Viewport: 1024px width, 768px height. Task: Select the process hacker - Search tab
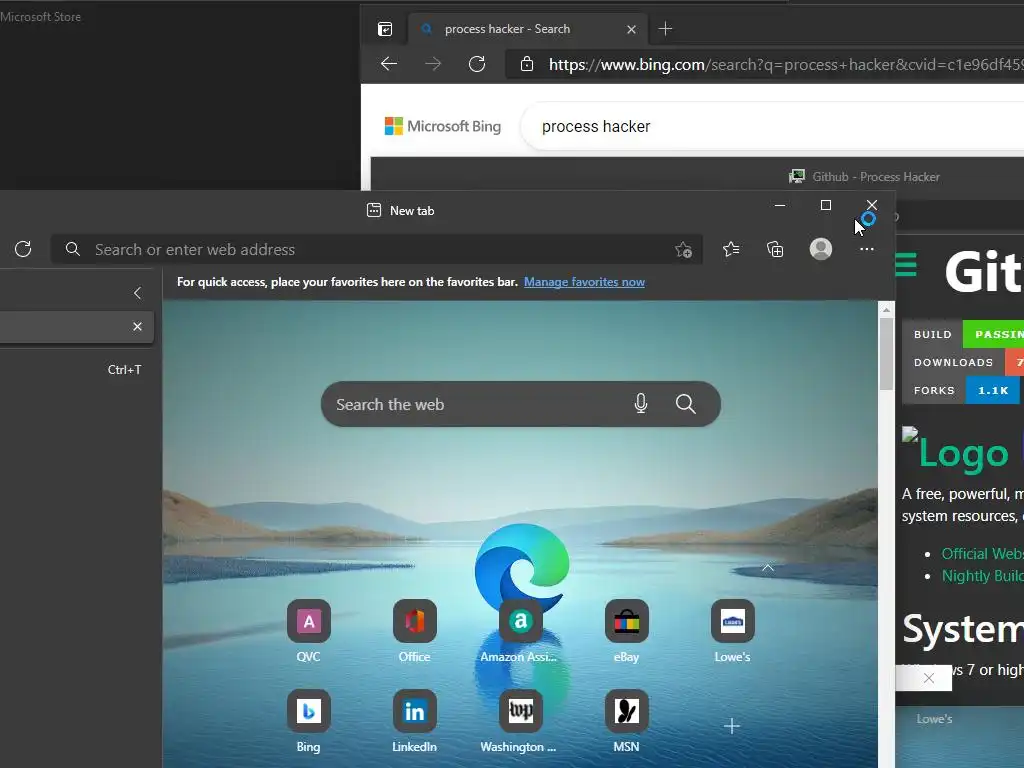pyautogui.click(x=507, y=29)
